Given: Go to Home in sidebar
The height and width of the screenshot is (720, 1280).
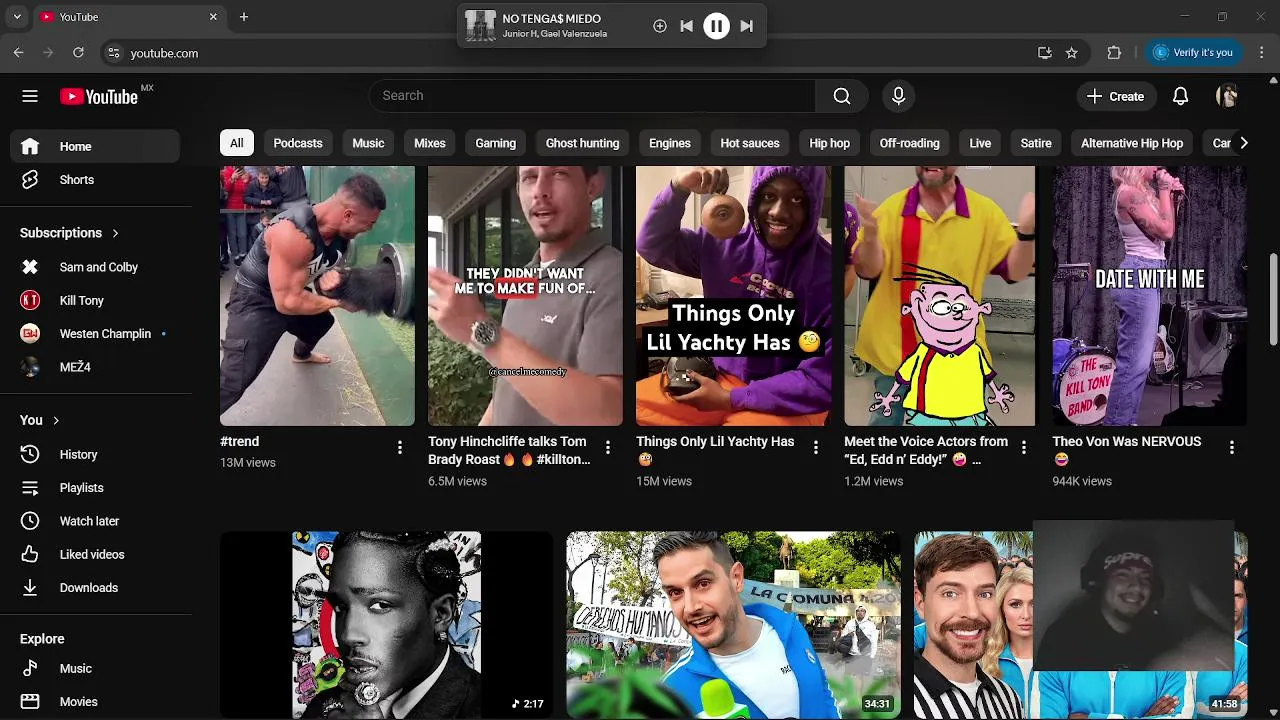Looking at the screenshot, I should tap(95, 146).
